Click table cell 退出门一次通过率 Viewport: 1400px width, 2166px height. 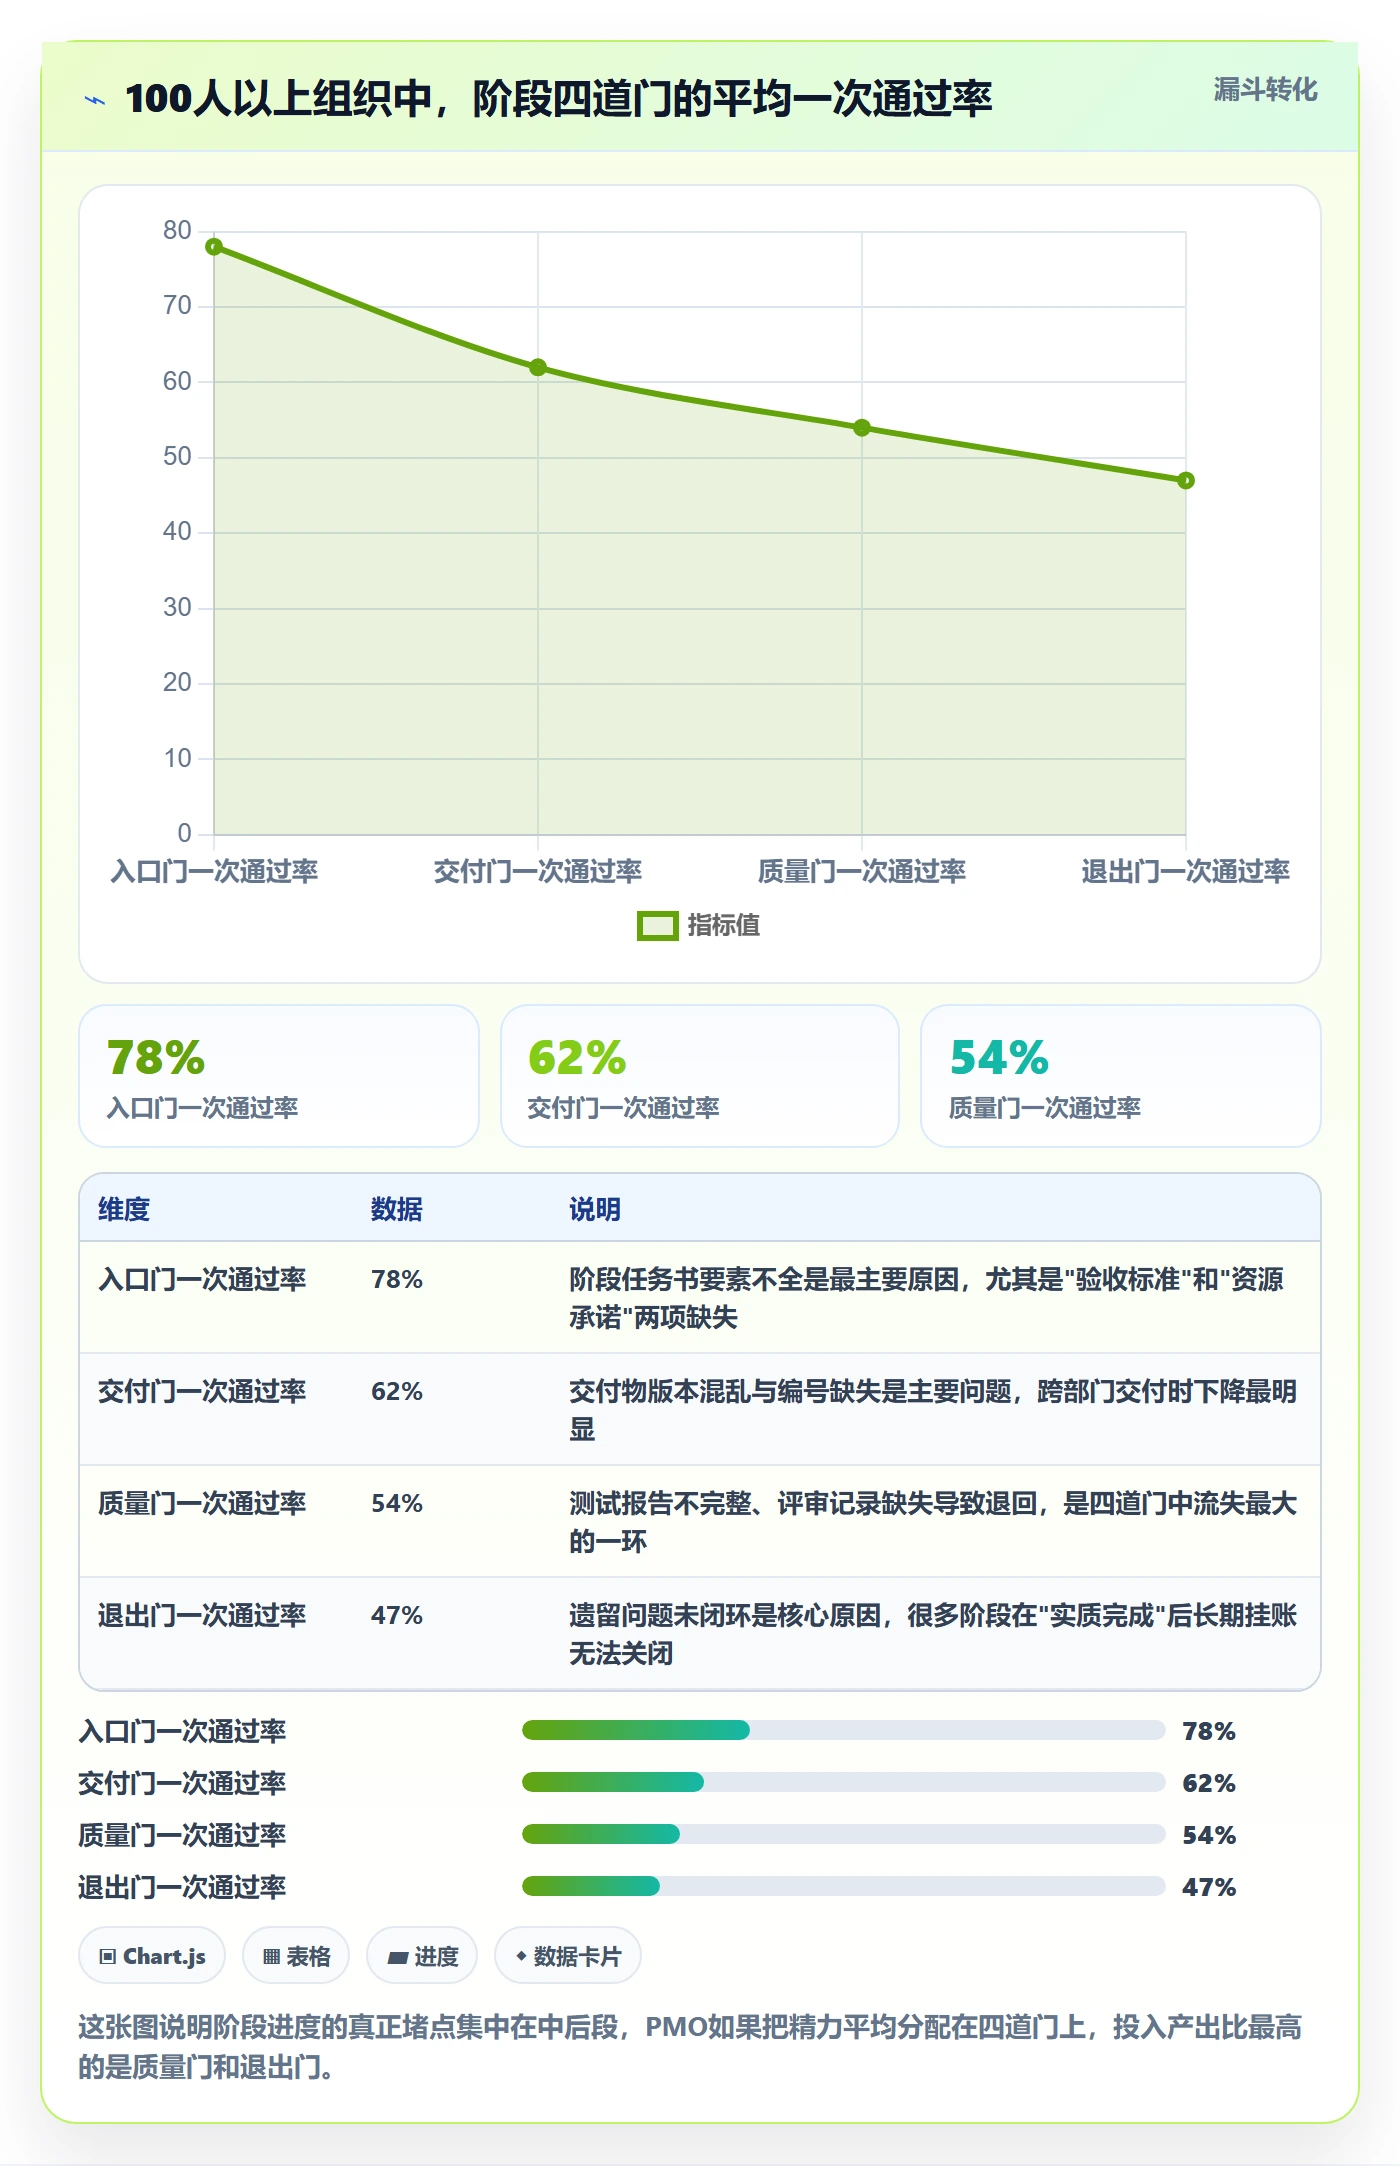point(202,1616)
